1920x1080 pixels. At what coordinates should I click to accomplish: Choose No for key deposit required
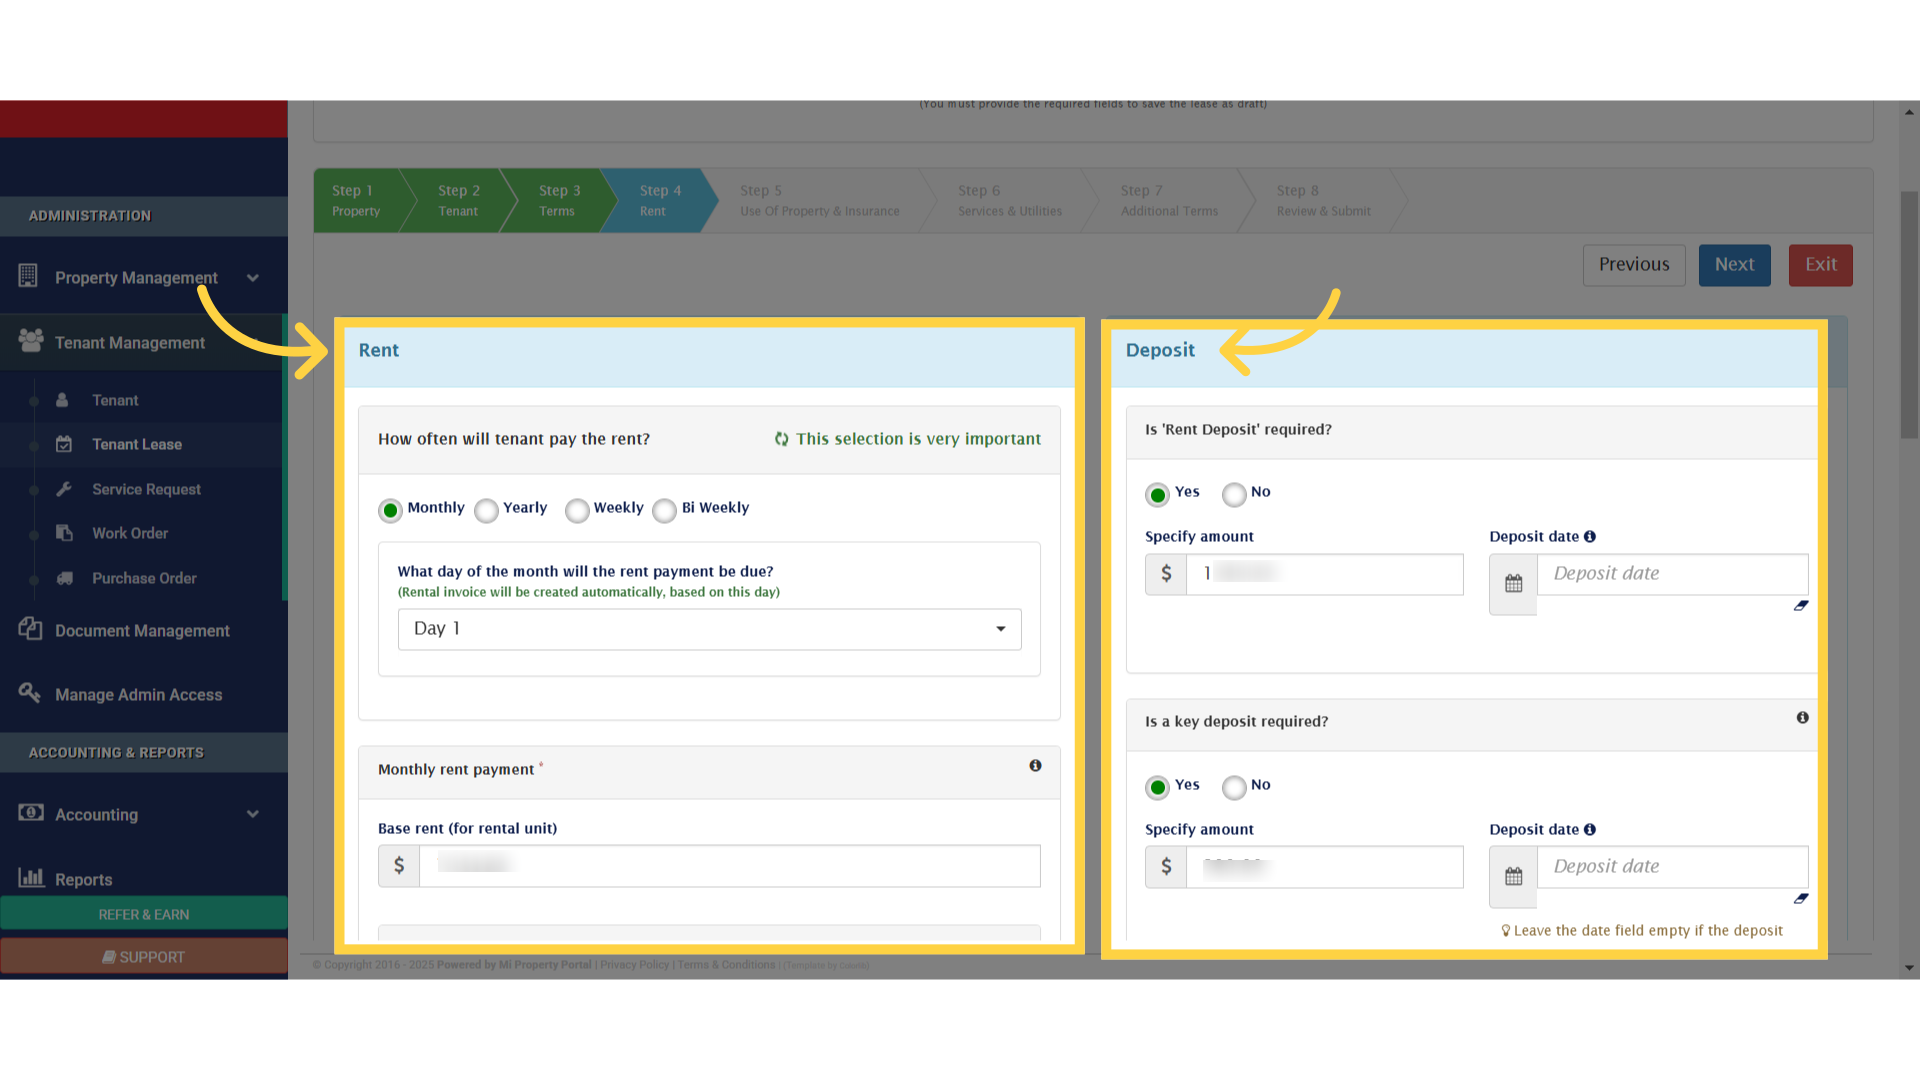tap(1235, 788)
